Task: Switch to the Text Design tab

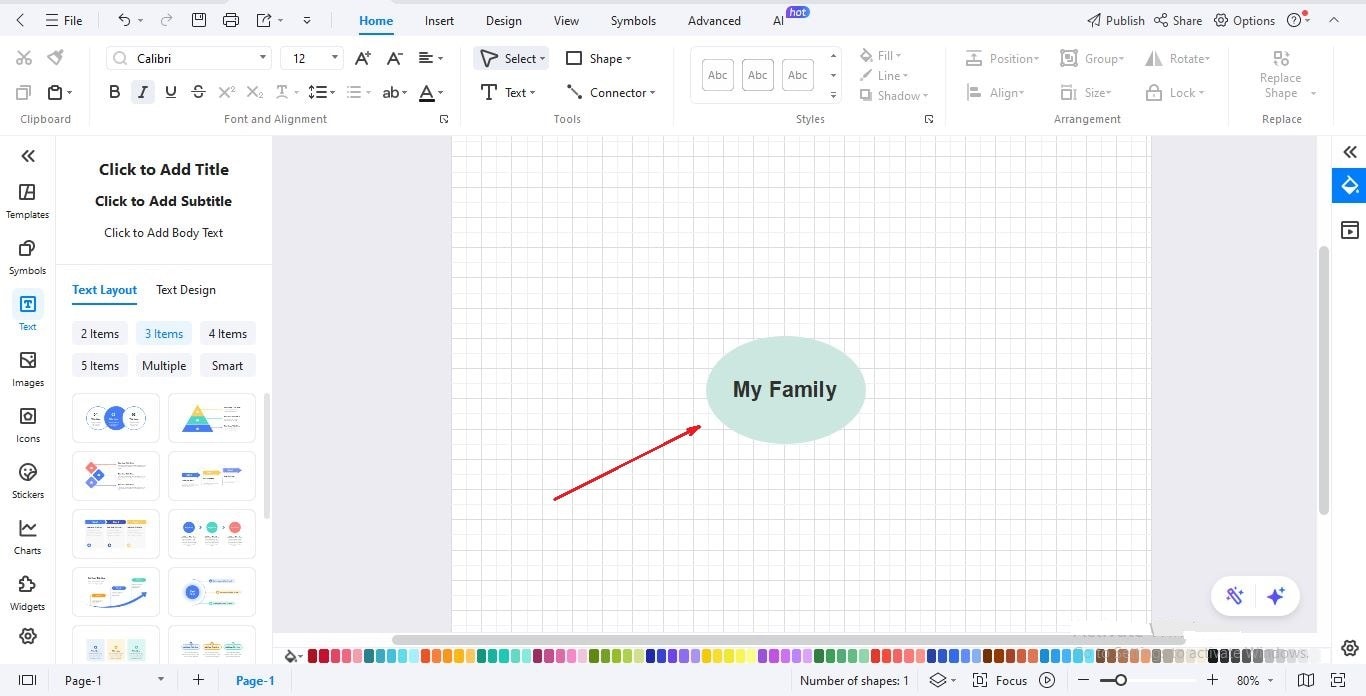Action: tap(186, 290)
